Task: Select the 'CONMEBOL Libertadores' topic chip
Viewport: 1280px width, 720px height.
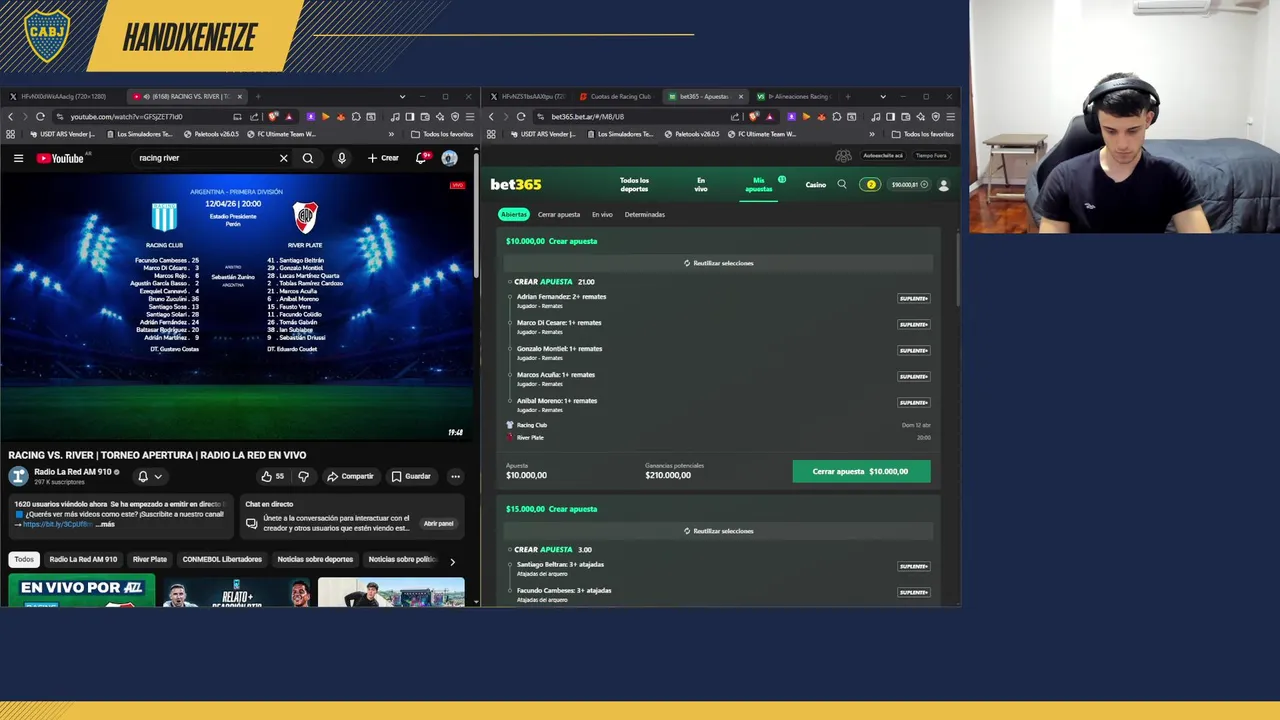Action: (222, 559)
